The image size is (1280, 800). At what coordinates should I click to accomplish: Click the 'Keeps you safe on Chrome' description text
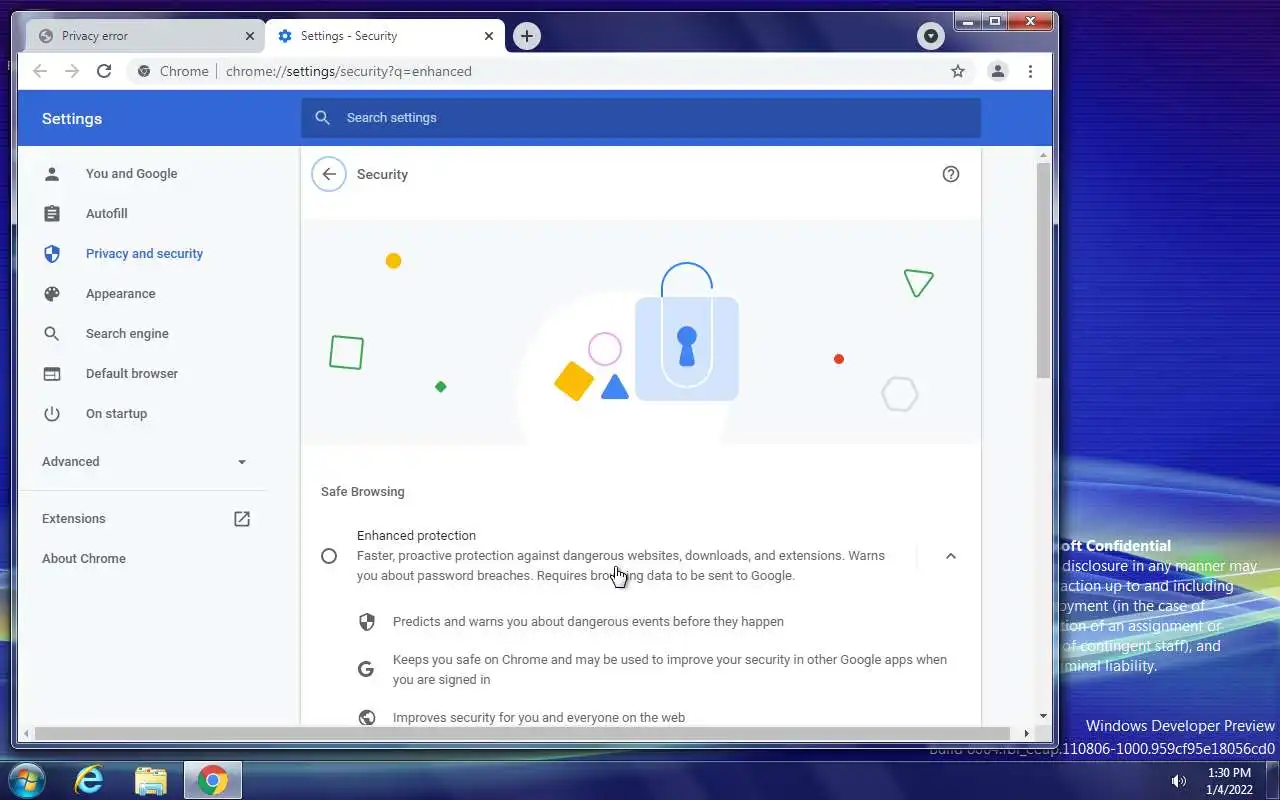click(x=670, y=669)
